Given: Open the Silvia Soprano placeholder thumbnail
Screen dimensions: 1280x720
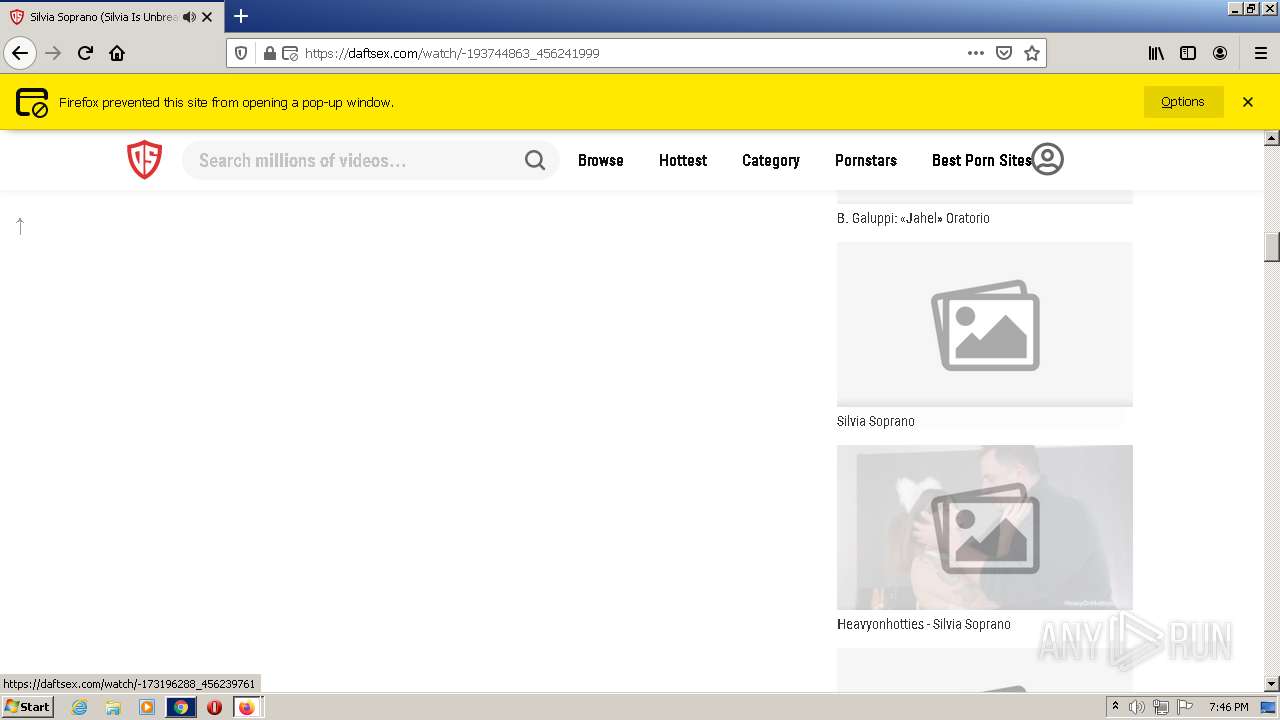Looking at the screenshot, I should pos(985,324).
